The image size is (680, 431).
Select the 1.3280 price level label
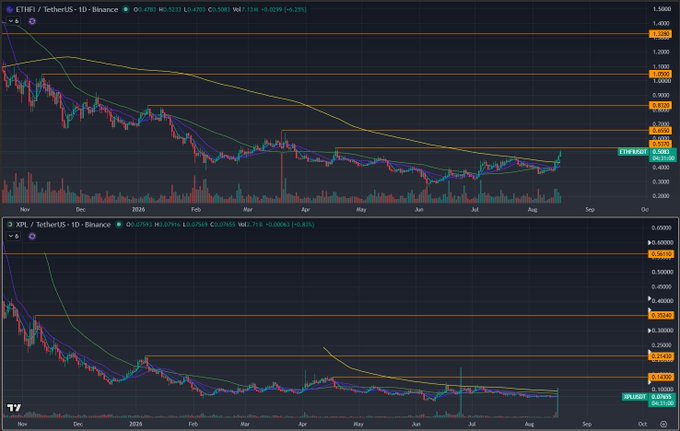[x=660, y=34]
